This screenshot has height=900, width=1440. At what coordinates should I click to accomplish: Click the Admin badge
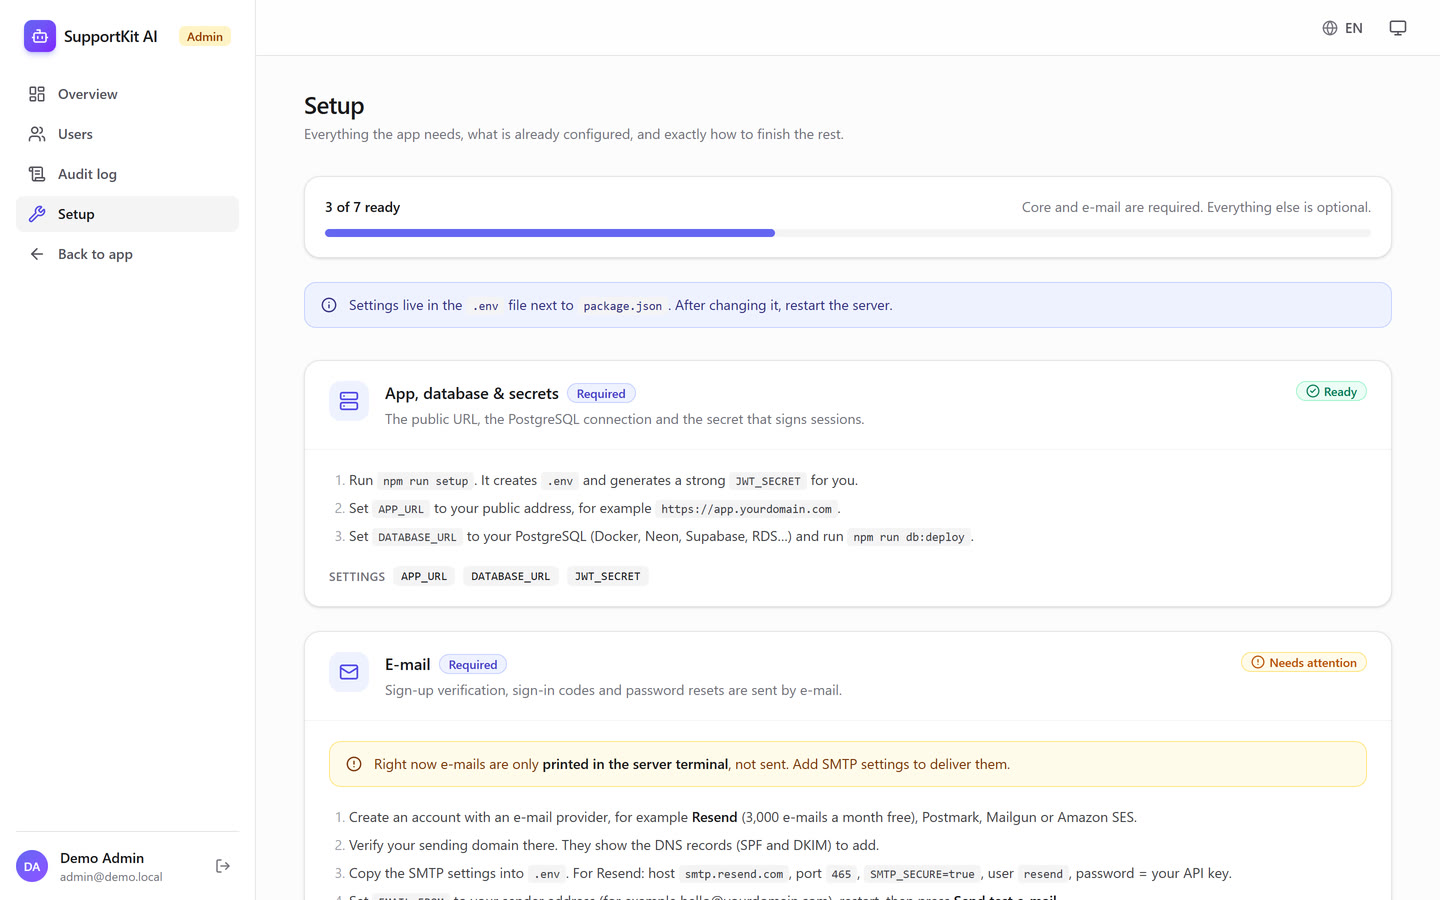pyautogui.click(x=205, y=37)
